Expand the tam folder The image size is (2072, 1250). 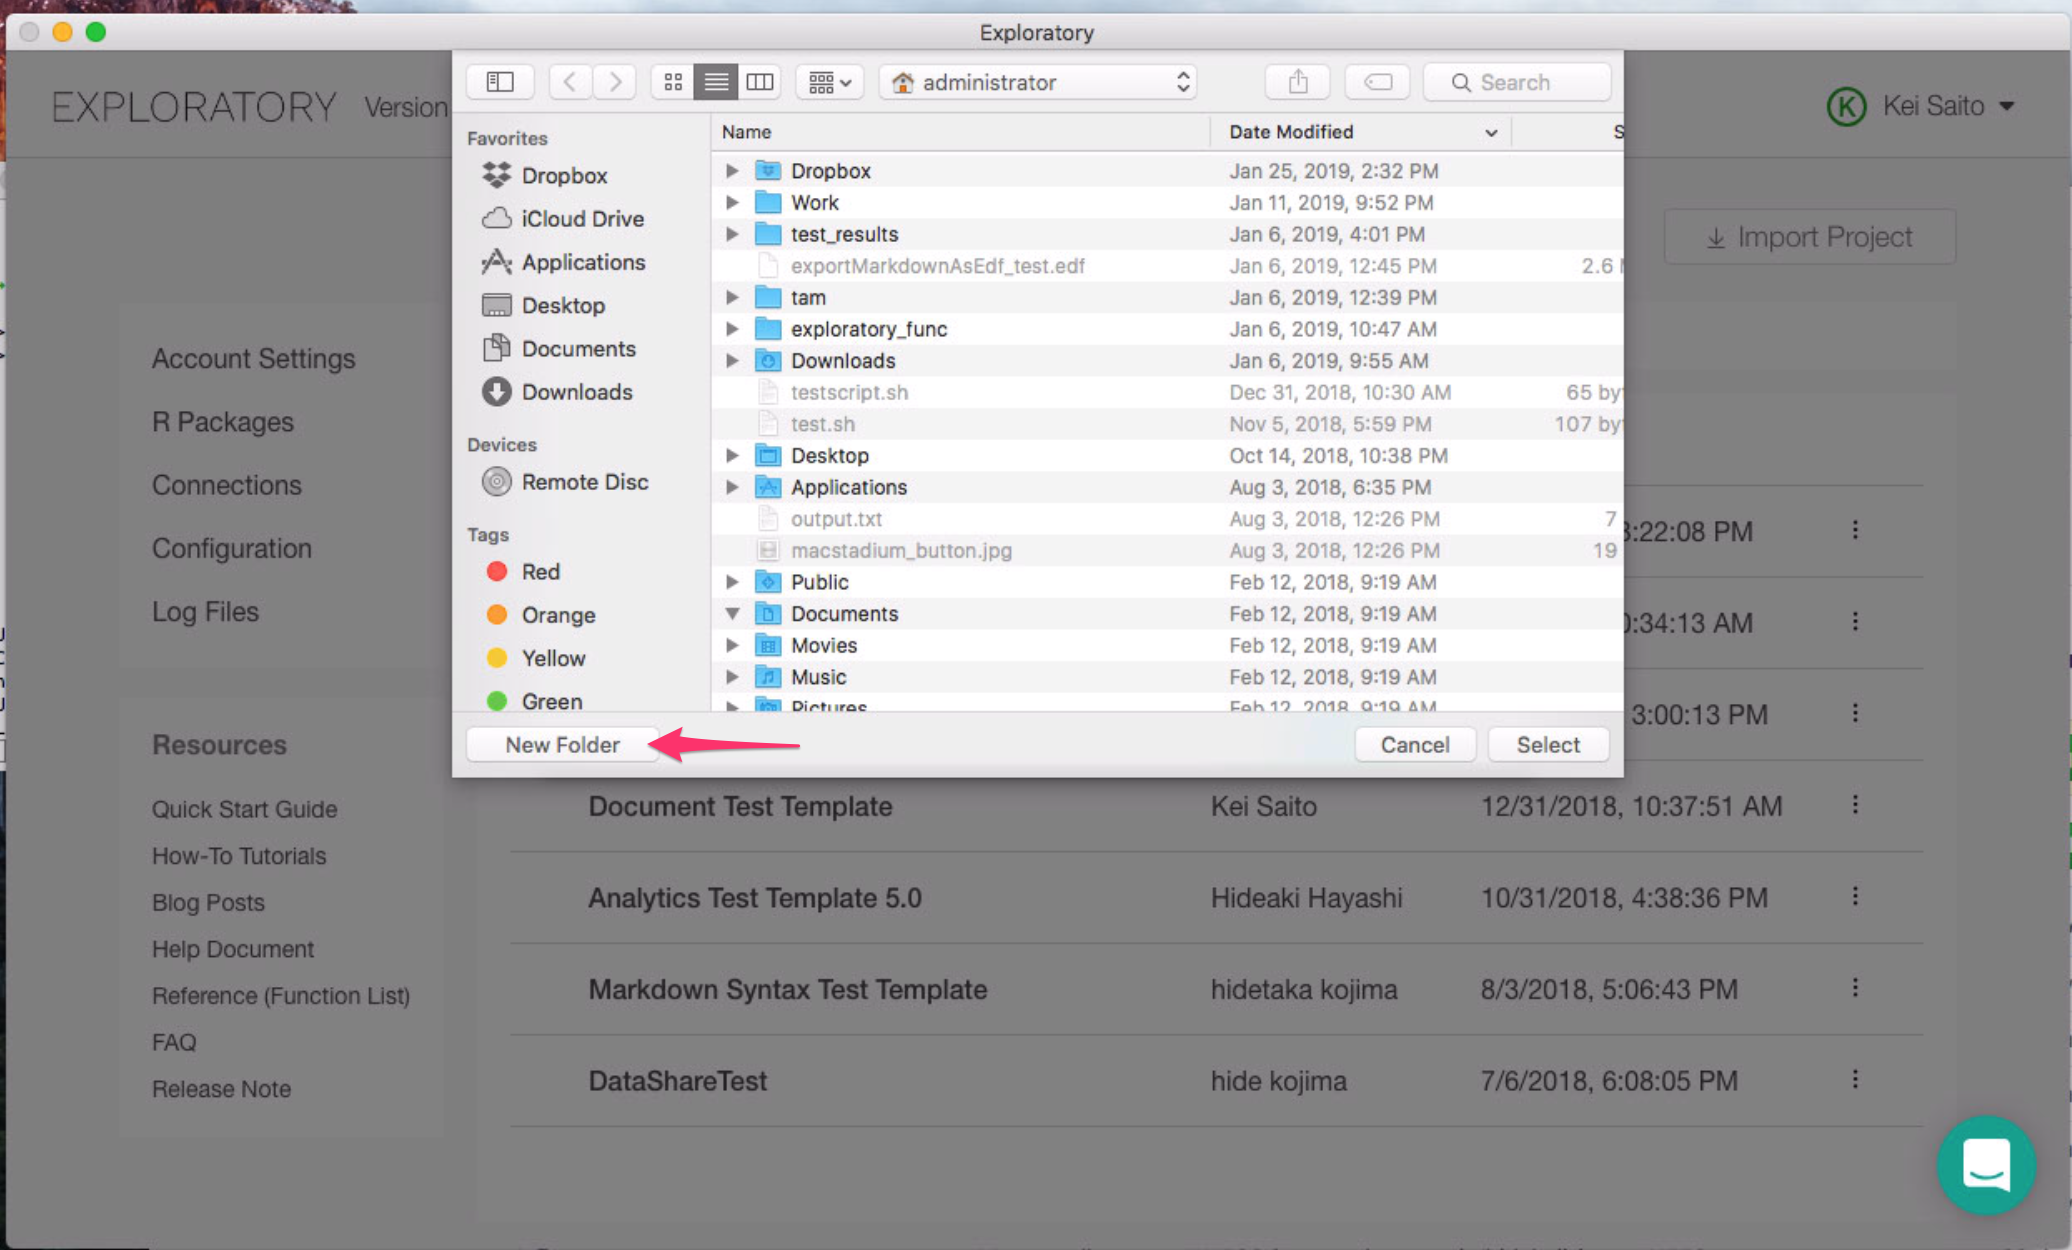732,297
